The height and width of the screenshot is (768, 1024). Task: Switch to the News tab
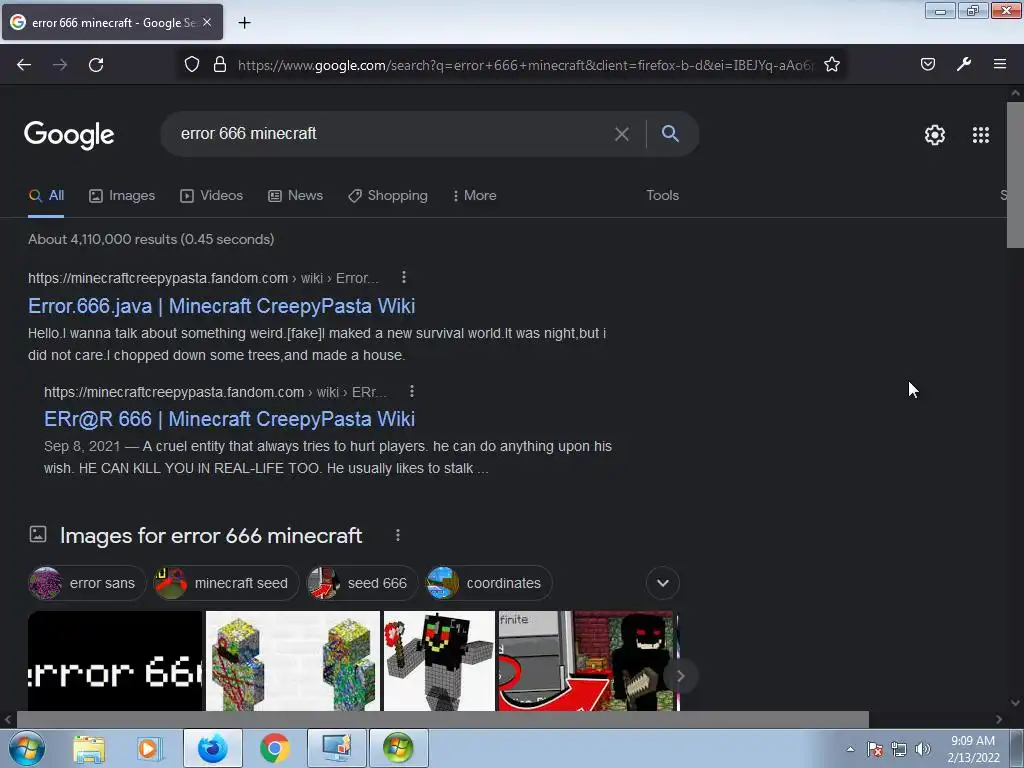pyautogui.click(x=295, y=195)
